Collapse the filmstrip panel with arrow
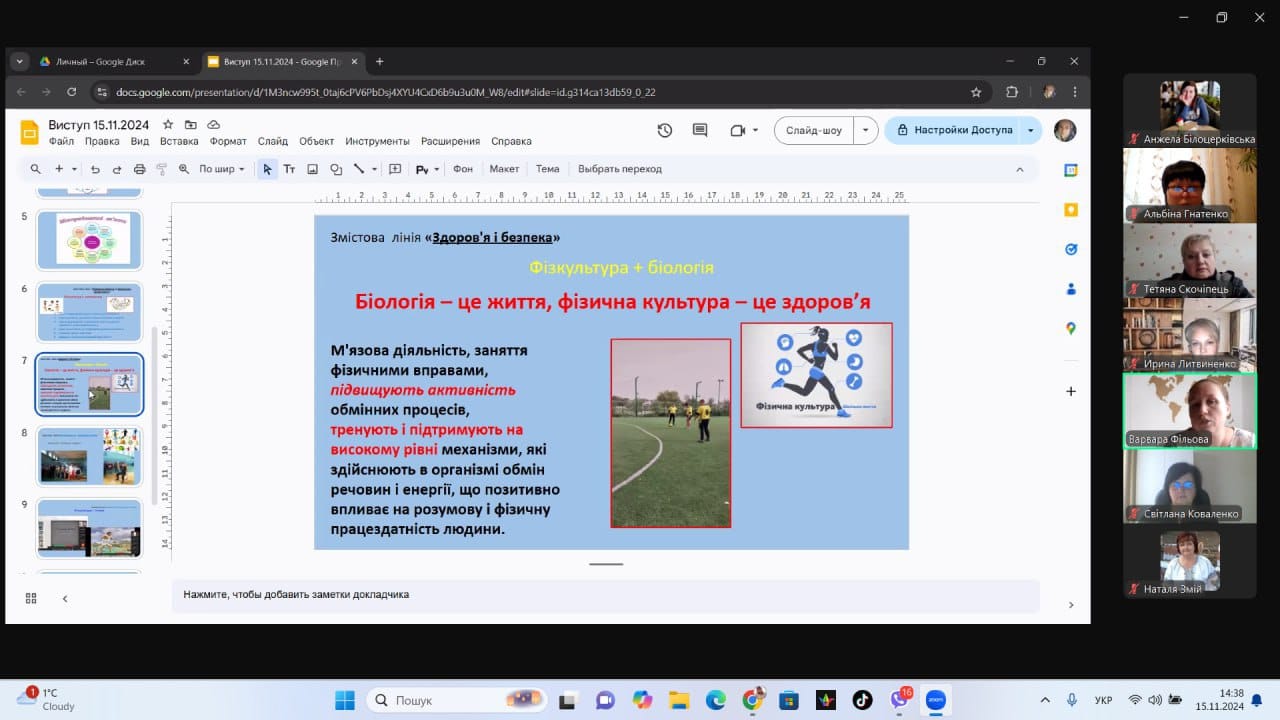This screenshot has height=720, width=1280. pos(65,598)
